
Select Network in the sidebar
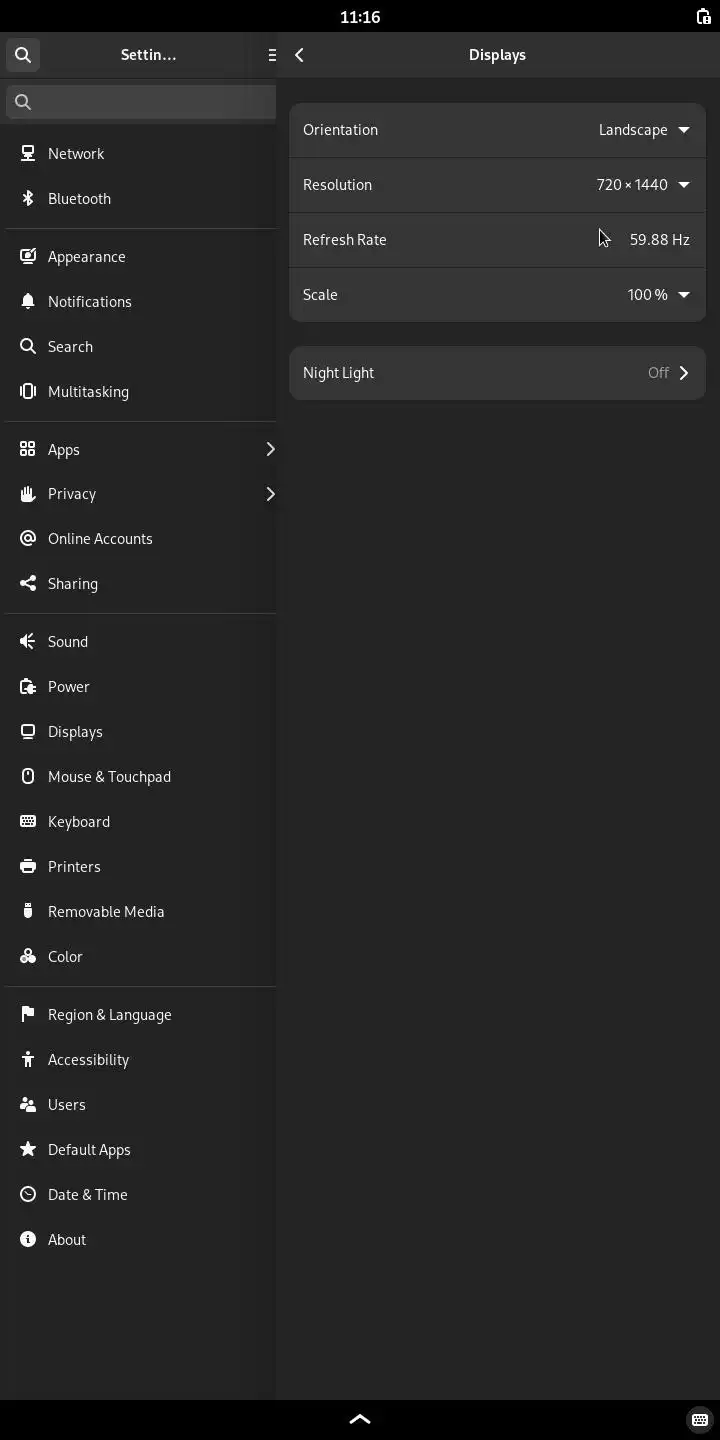click(x=76, y=153)
